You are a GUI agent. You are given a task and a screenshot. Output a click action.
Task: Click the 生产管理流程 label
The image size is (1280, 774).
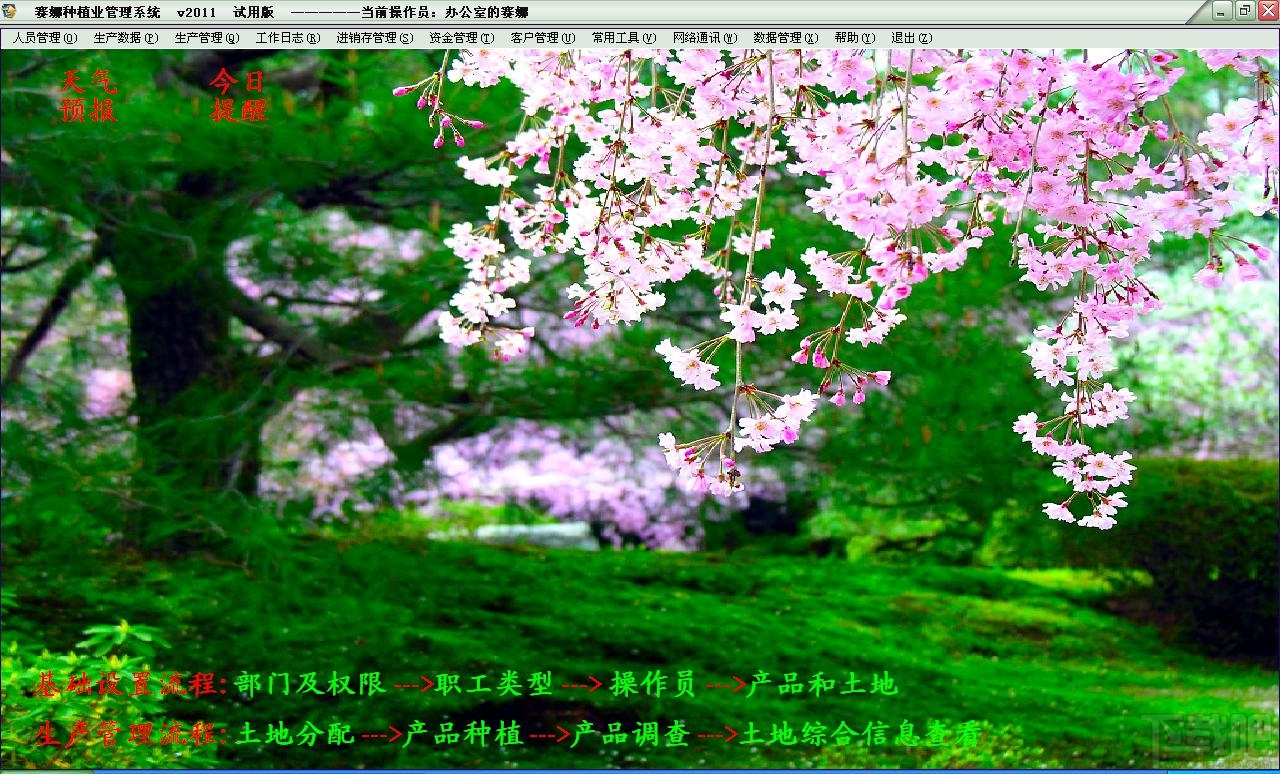click(x=130, y=734)
